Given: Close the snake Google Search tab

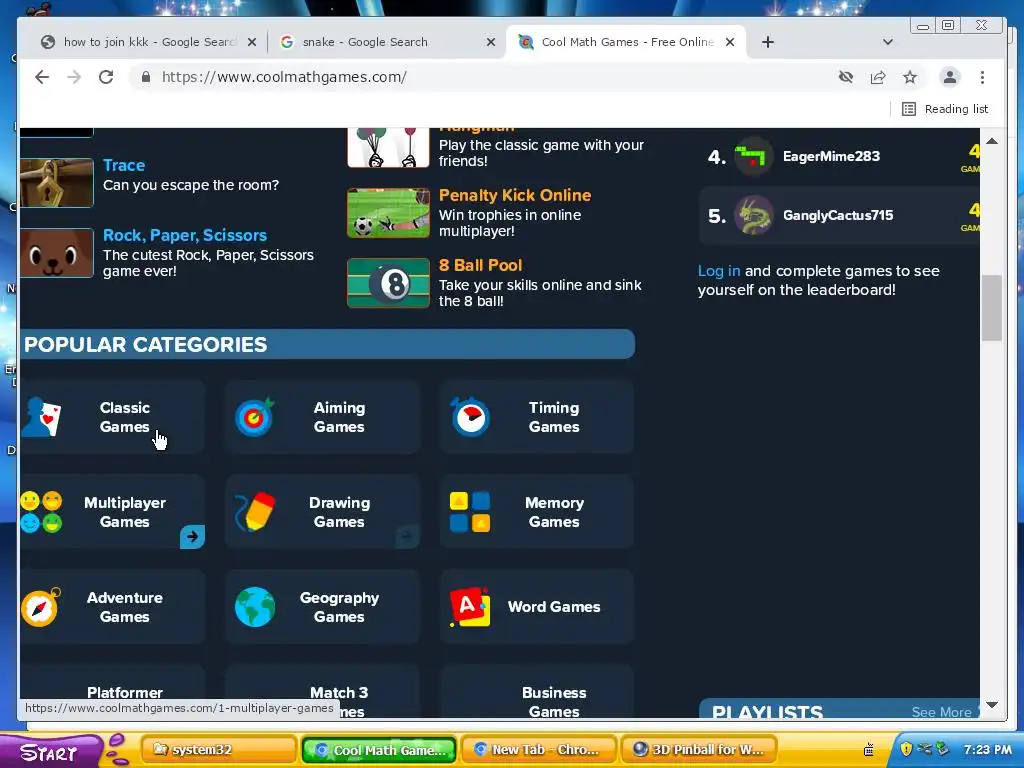Looking at the screenshot, I should (x=491, y=42).
